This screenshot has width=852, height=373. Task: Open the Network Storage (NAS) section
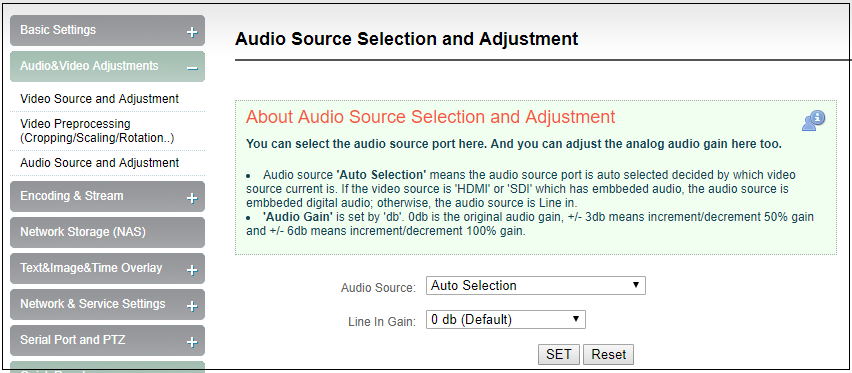[107, 232]
